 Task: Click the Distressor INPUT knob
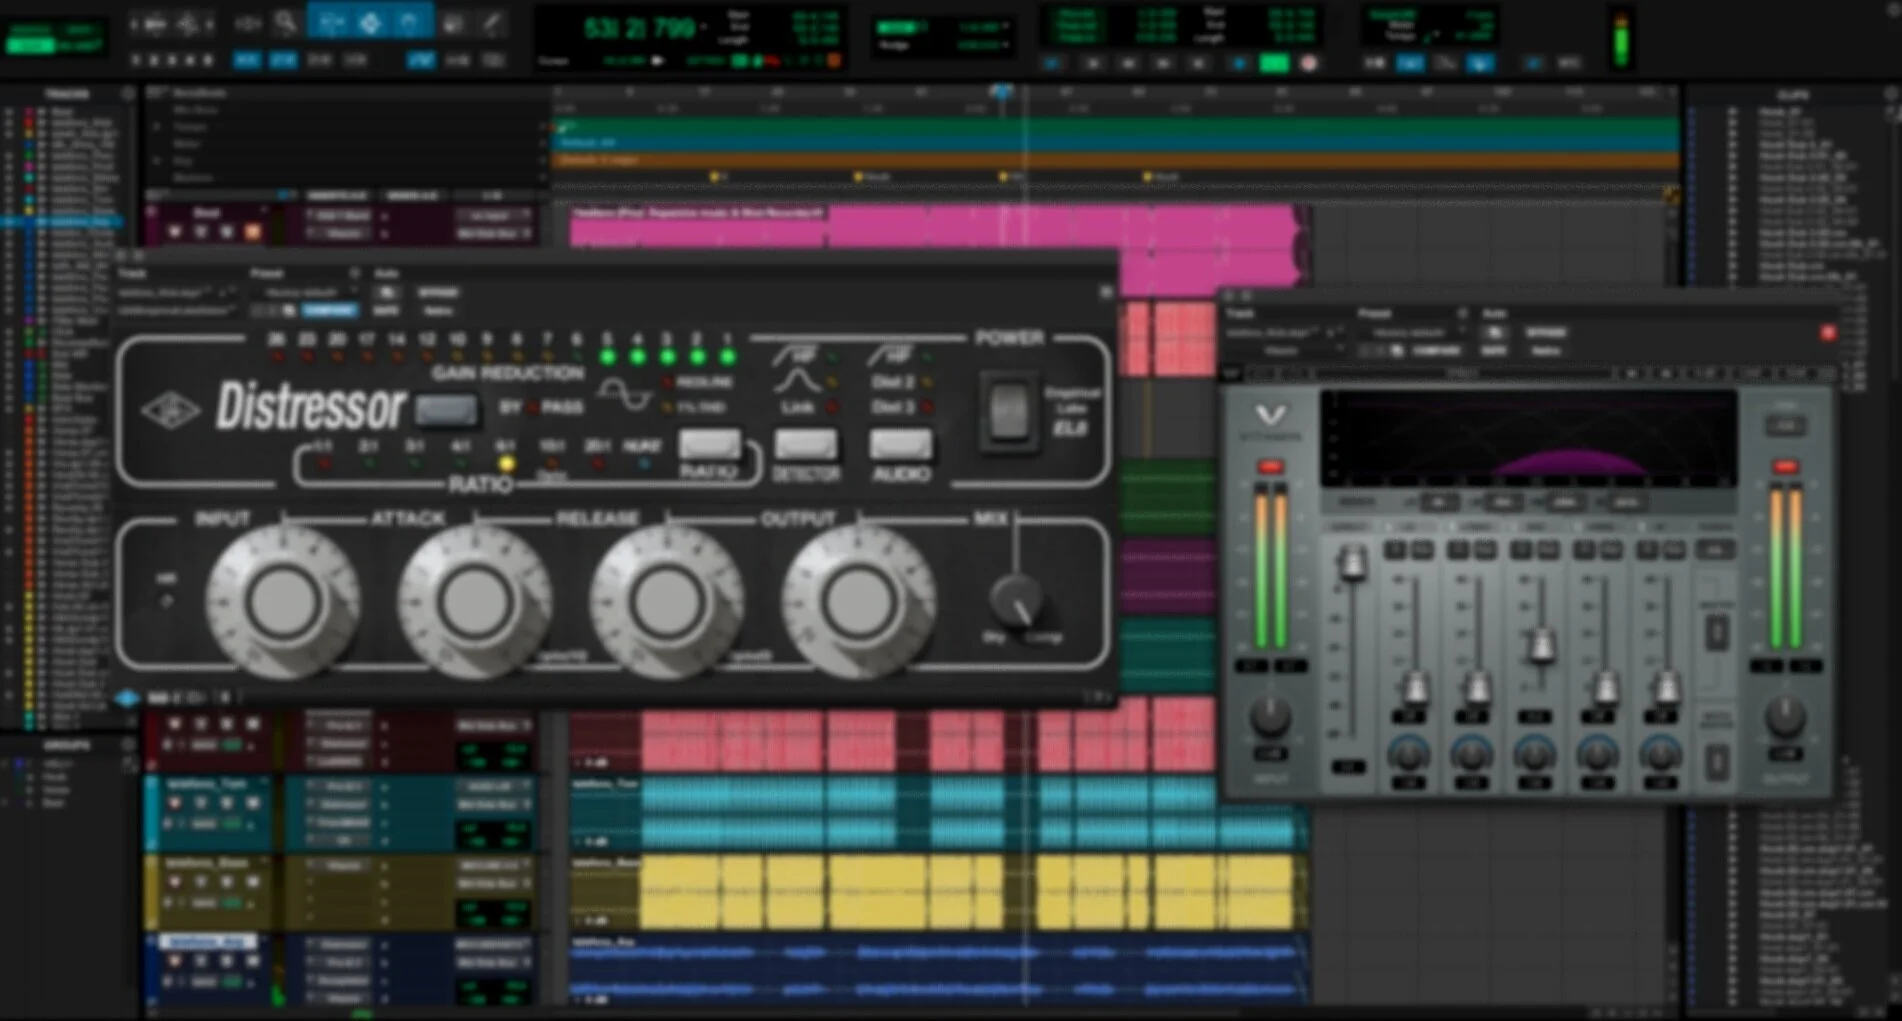coord(283,601)
